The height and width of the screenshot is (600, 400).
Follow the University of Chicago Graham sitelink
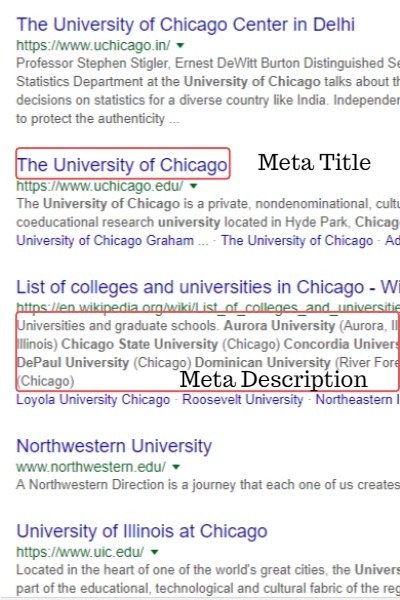112,241
